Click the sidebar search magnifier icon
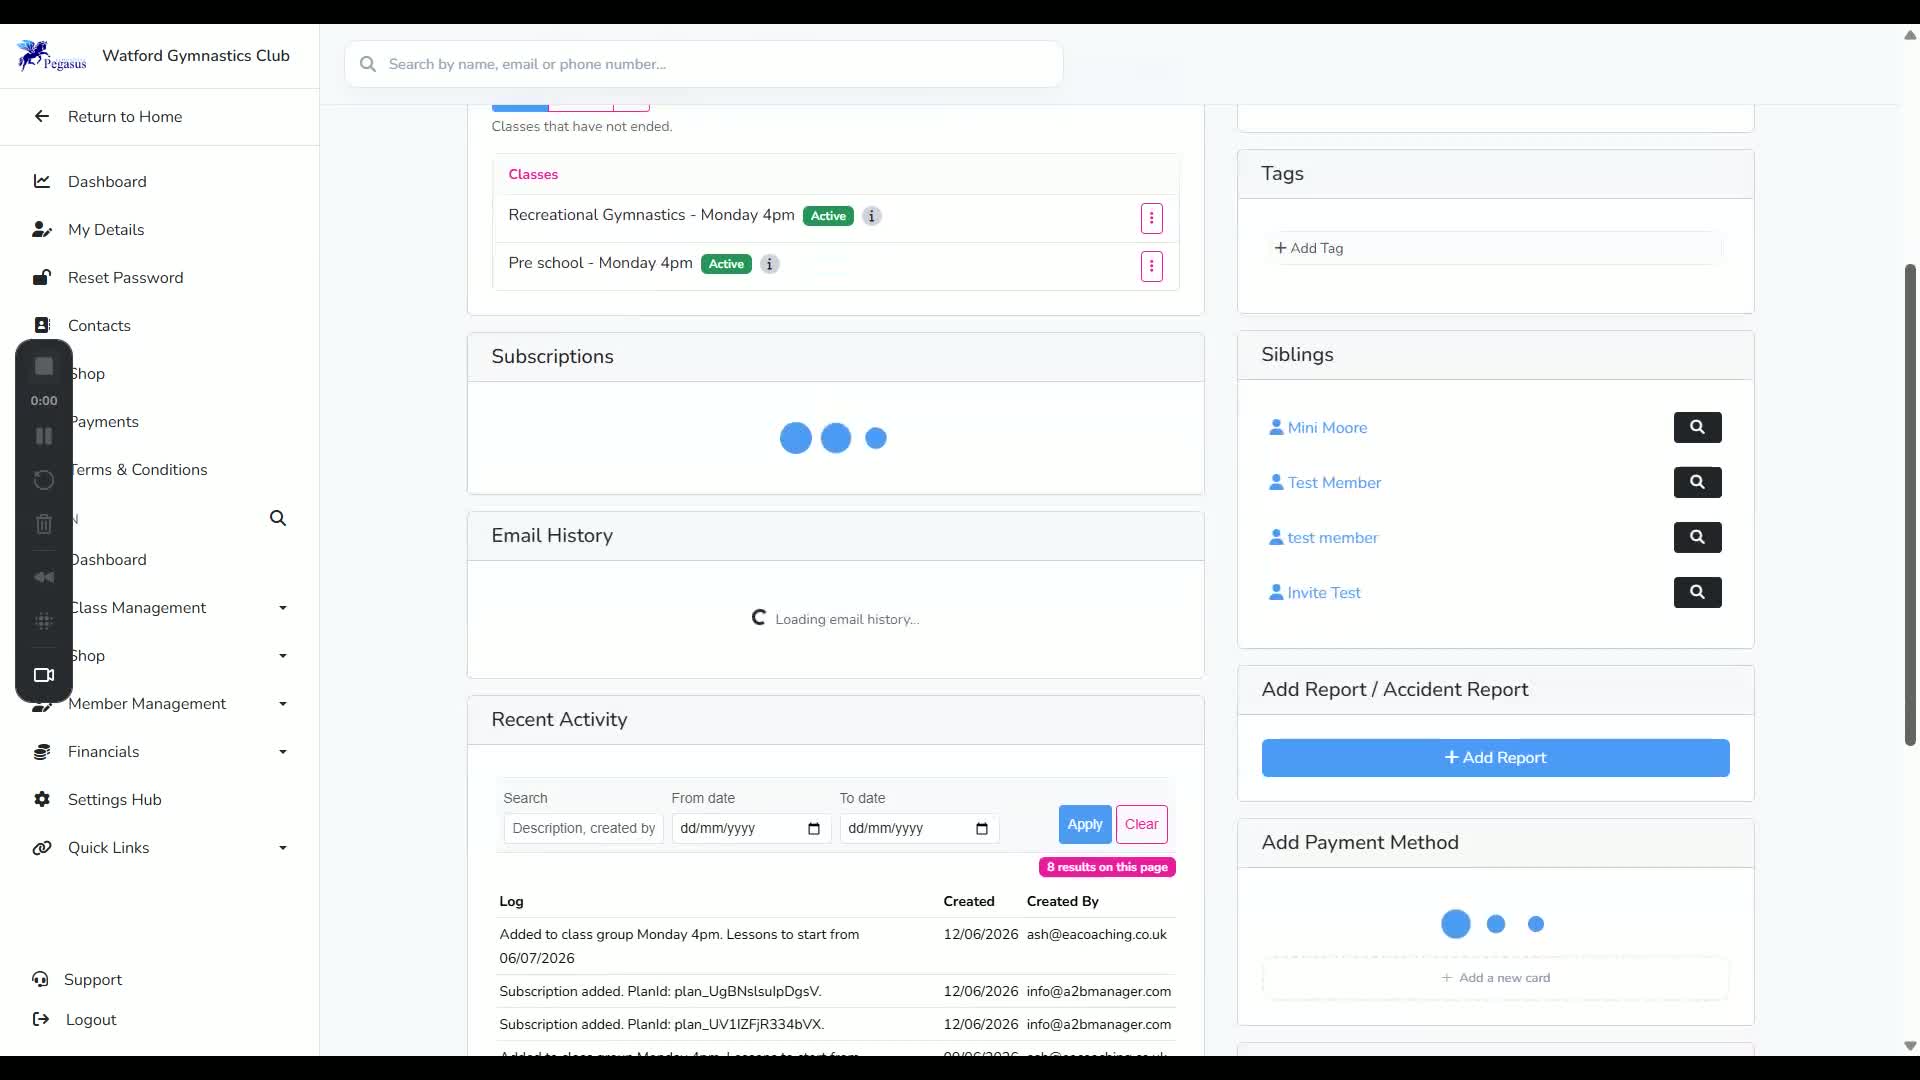Screen dimensions: 1920x1080 click(x=278, y=518)
